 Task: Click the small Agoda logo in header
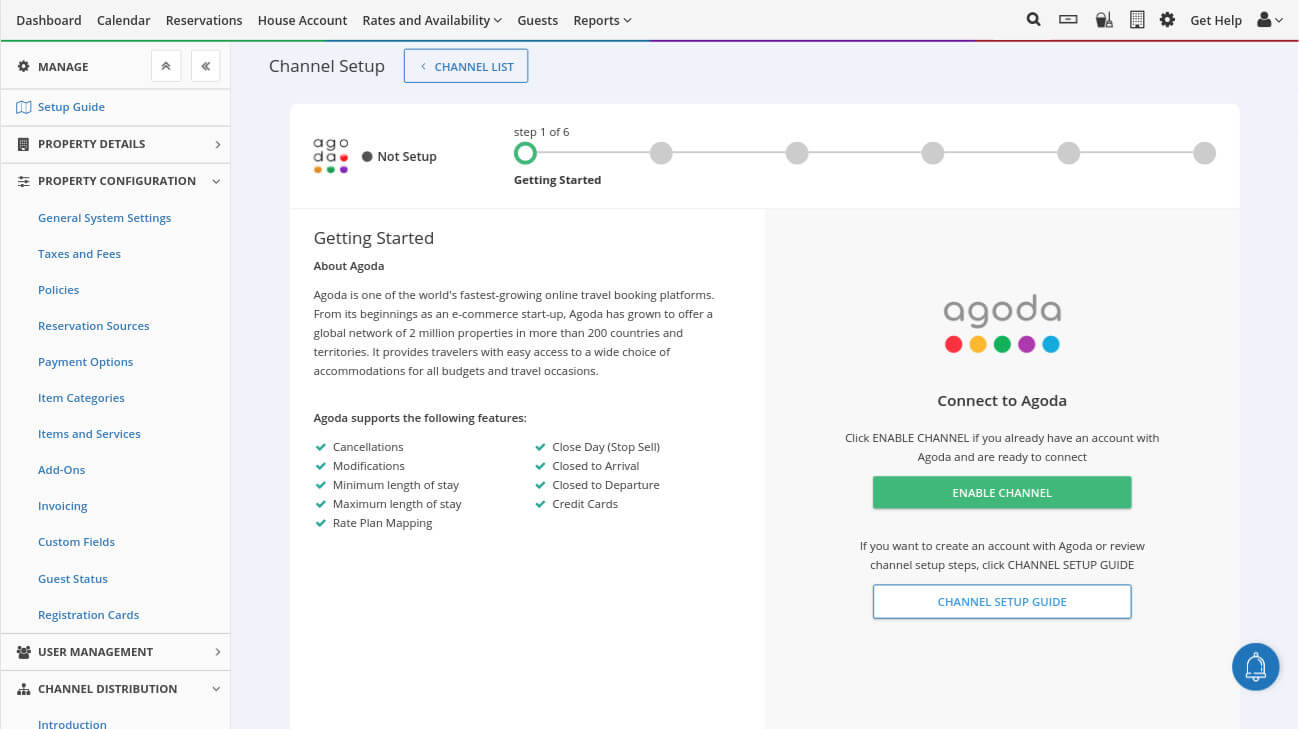point(331,156)
